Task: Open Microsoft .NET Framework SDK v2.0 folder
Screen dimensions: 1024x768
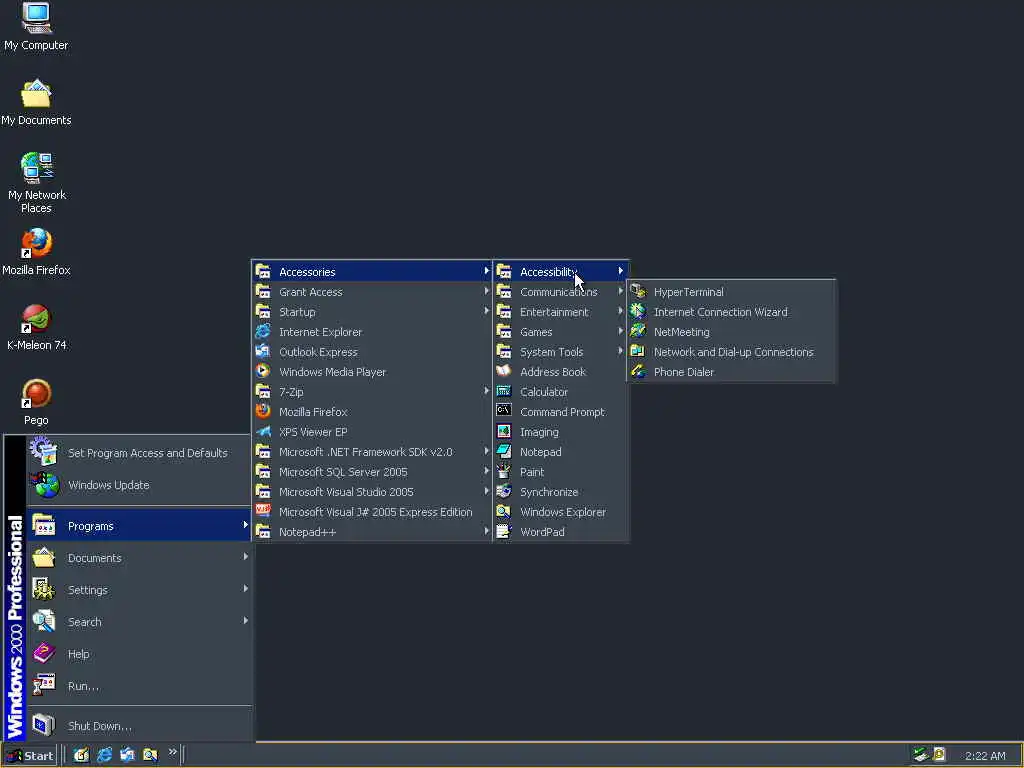Action: click(372, 451)
